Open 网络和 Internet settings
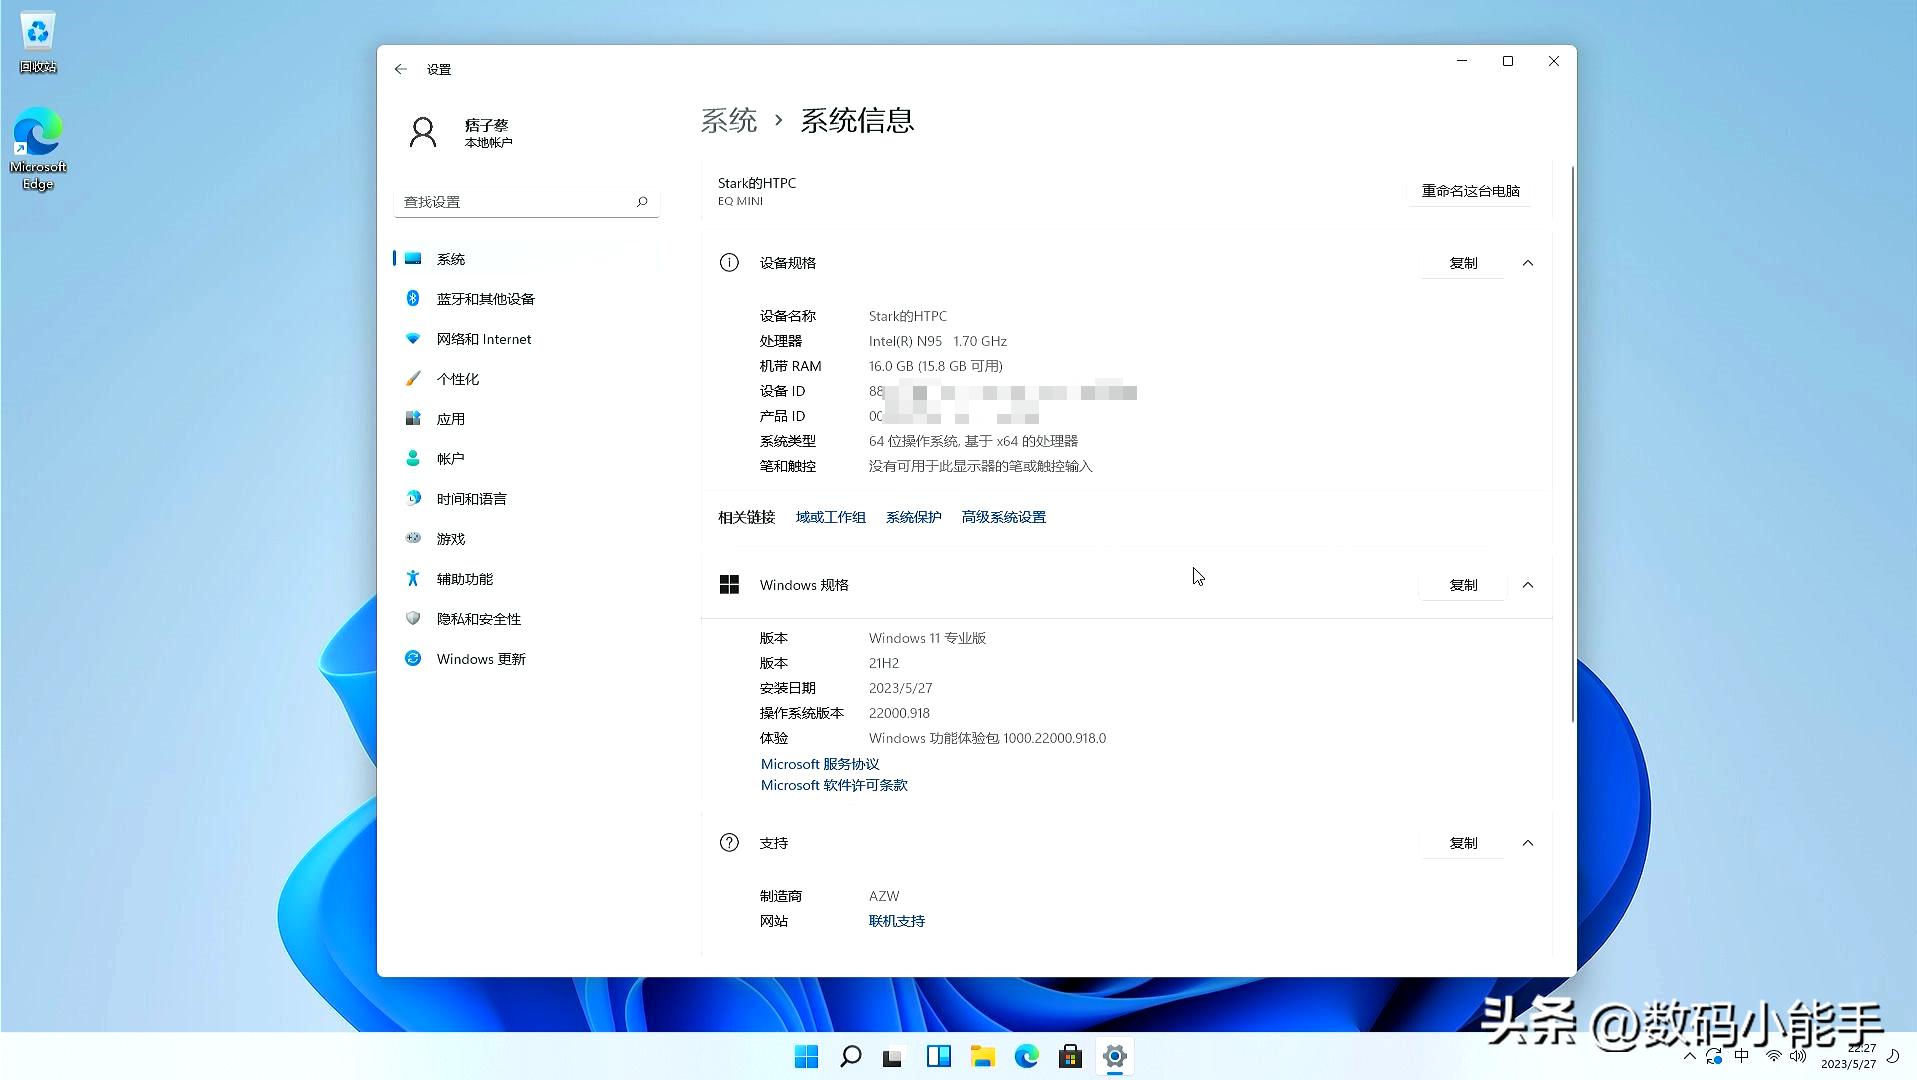 pos(483,338)
